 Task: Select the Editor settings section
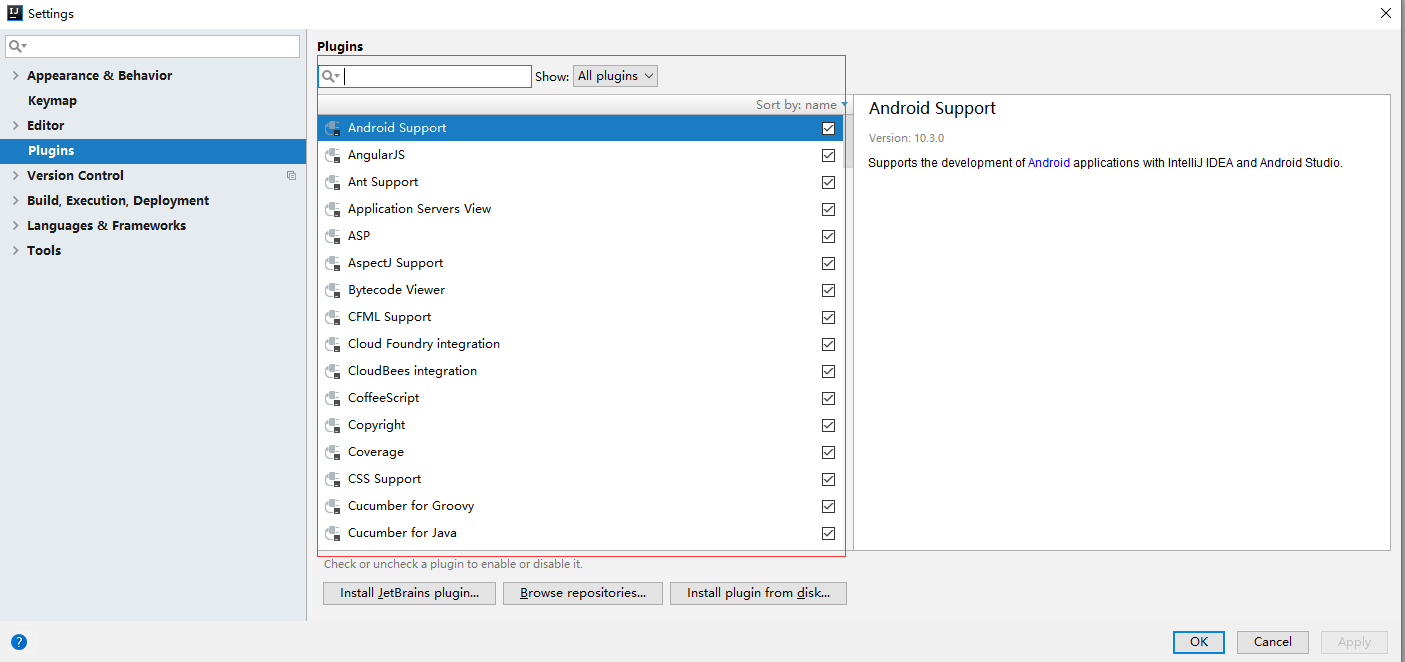tap(47, 125)
